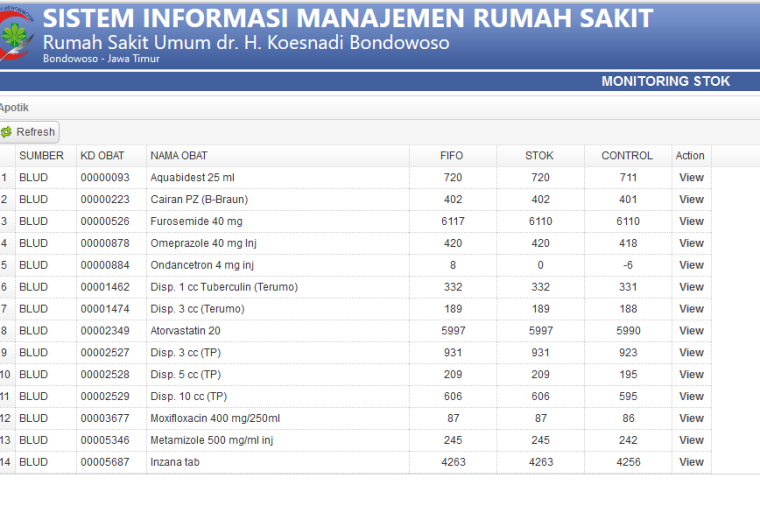Select drug code 00002528 cell

tap(105, 375)
